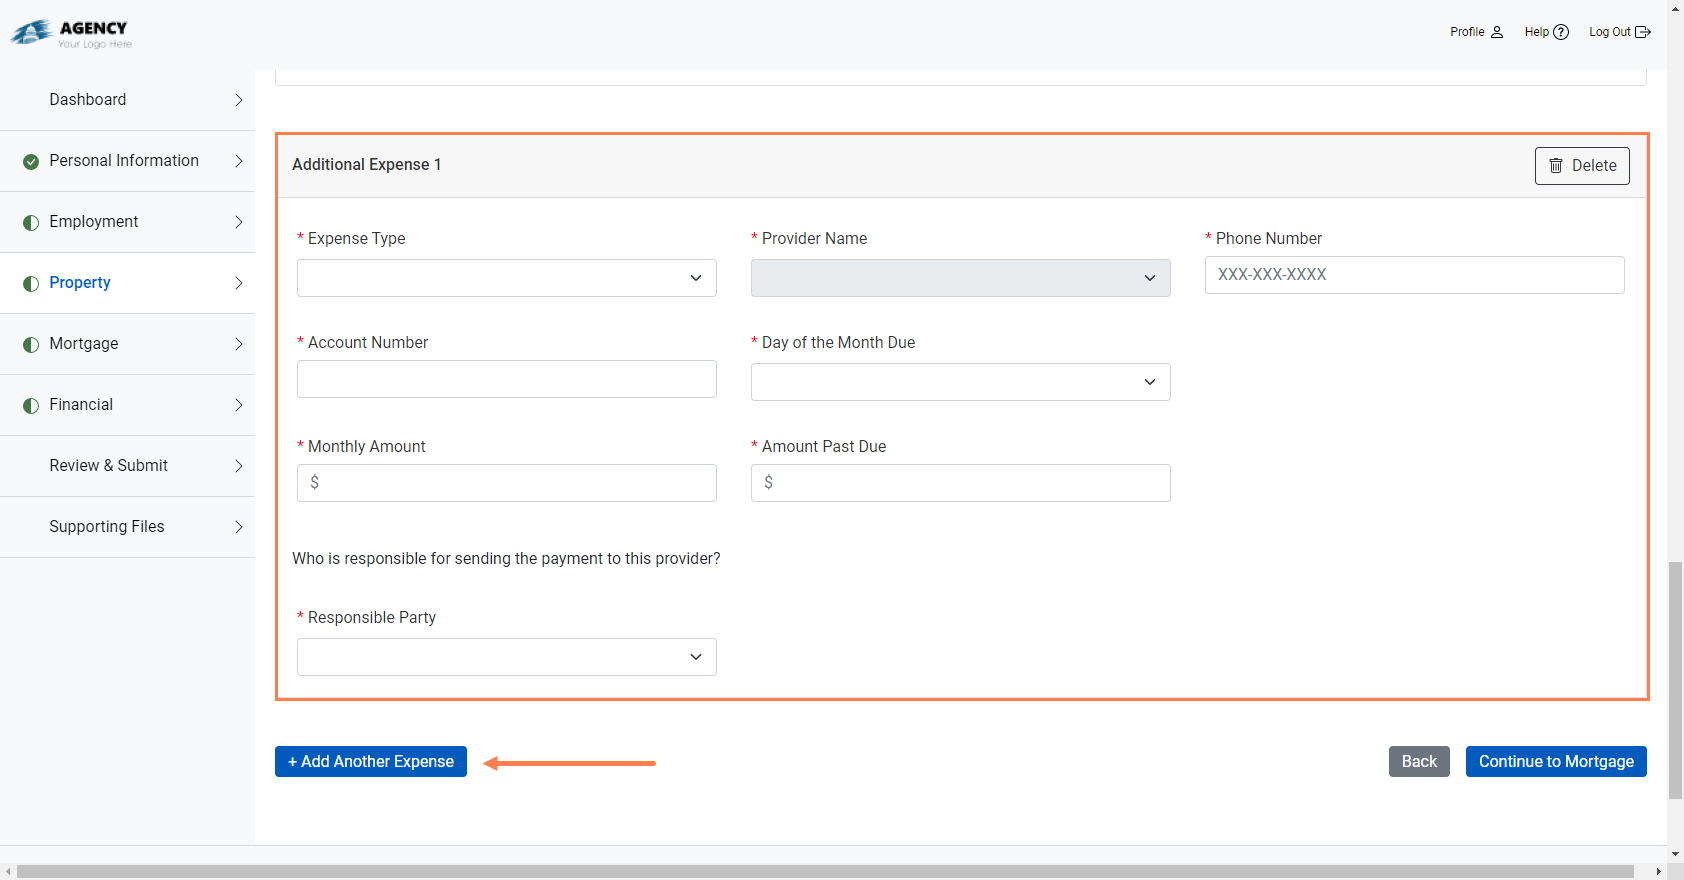
Task: Select the Responsible Party dropdown
Action: coord(506,657)
